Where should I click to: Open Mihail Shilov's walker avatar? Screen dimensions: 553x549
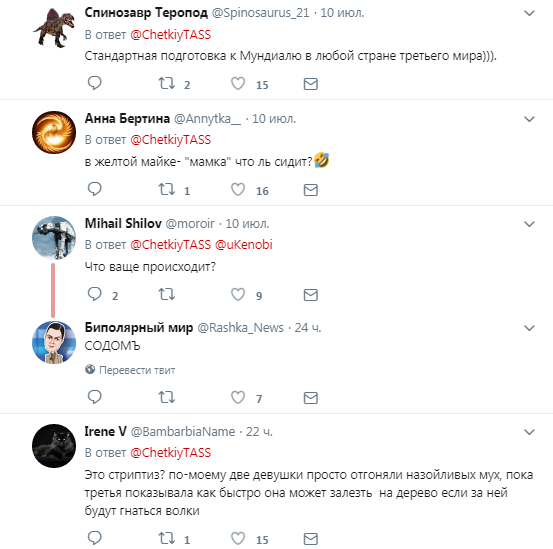[54, 238]
